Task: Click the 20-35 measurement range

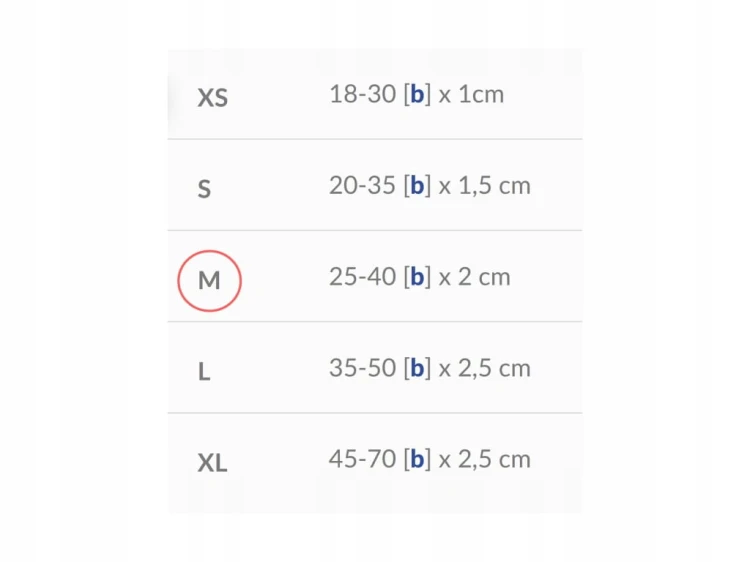Action: pos(363,185)
